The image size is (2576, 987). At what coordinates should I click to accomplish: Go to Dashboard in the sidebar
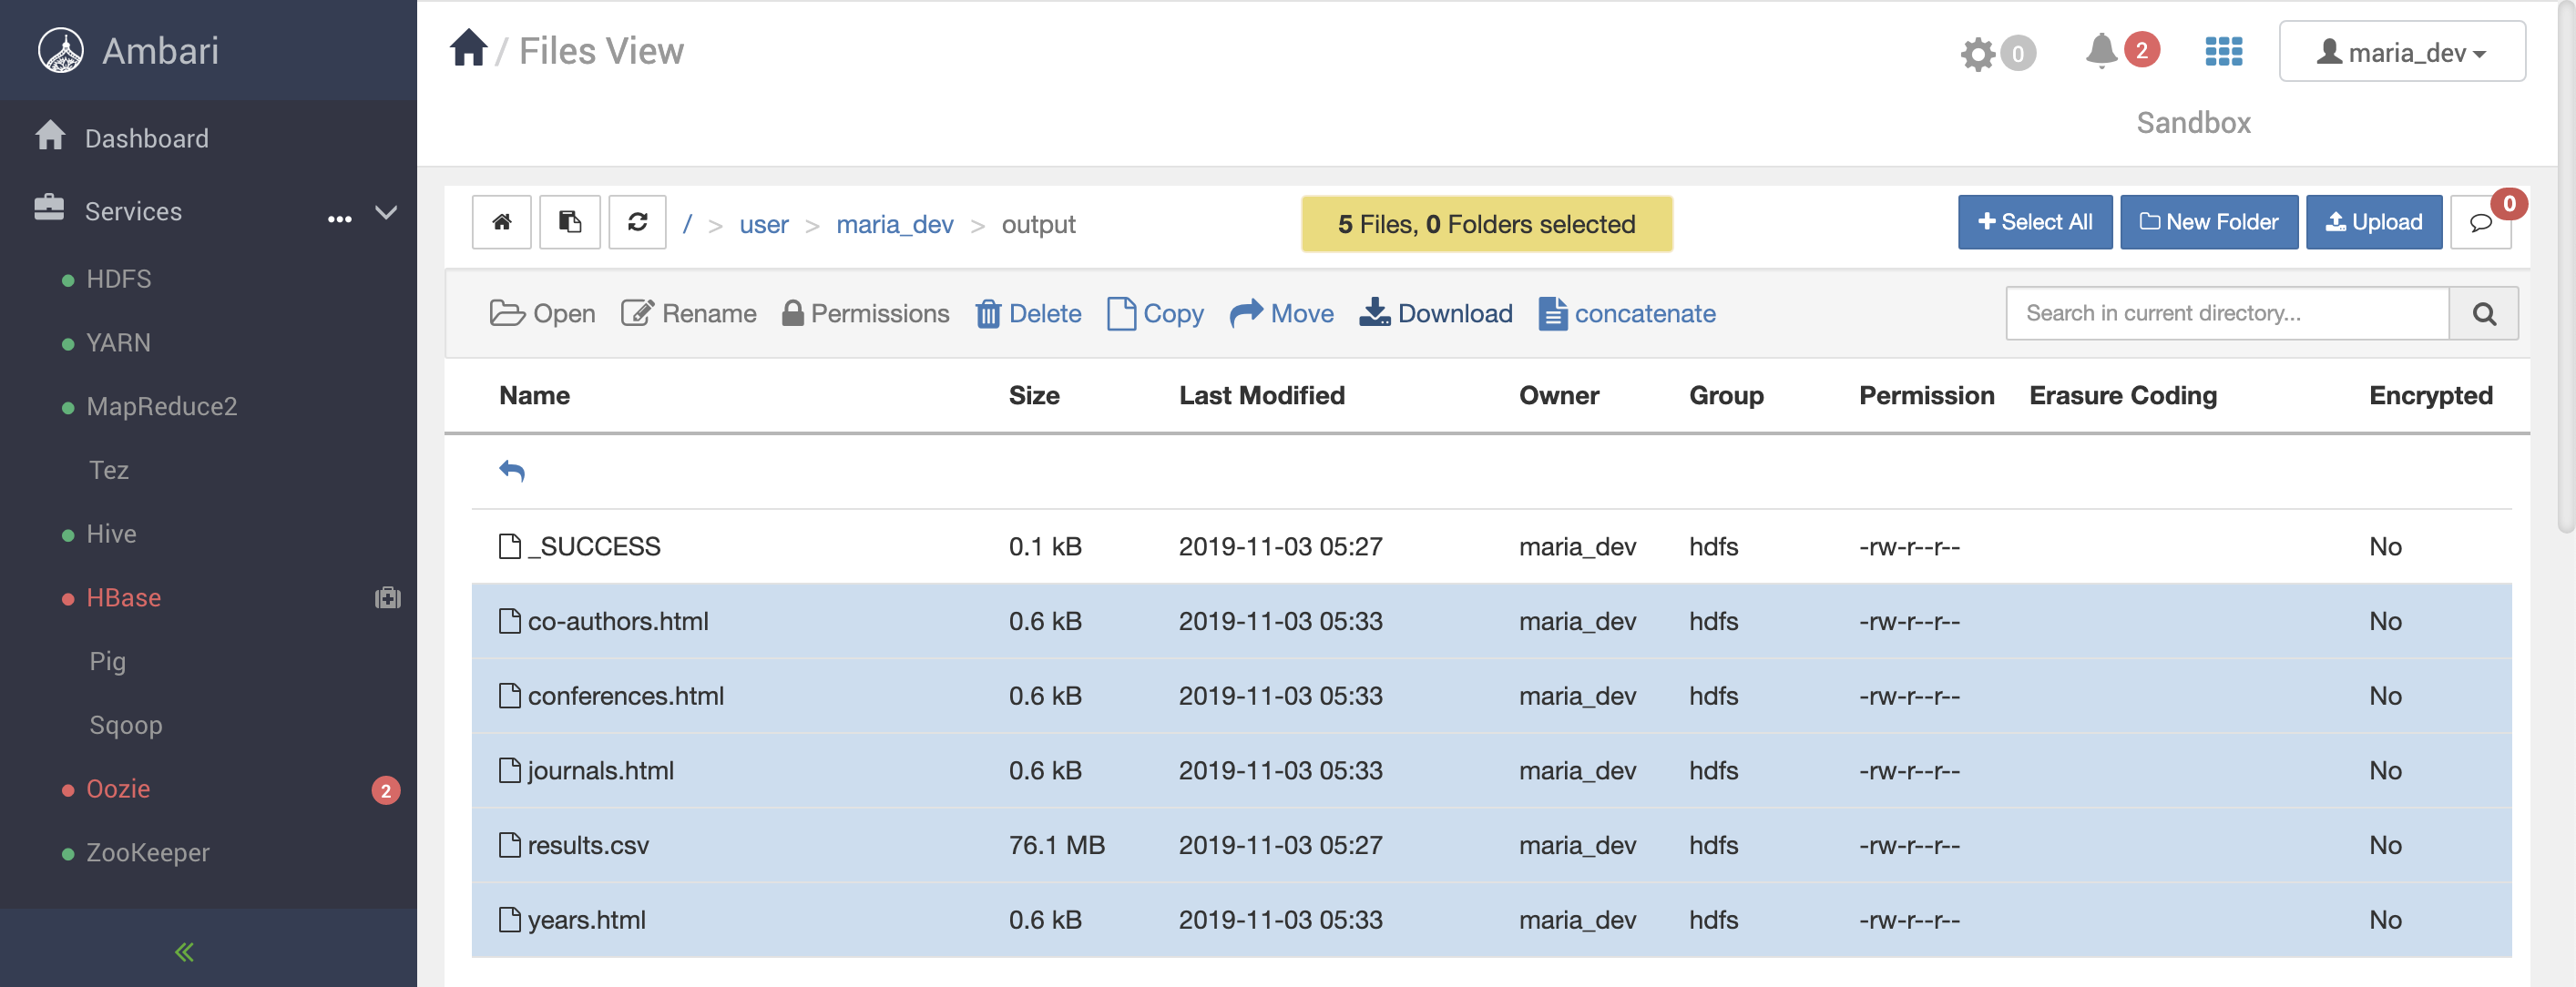coord(146,138)
